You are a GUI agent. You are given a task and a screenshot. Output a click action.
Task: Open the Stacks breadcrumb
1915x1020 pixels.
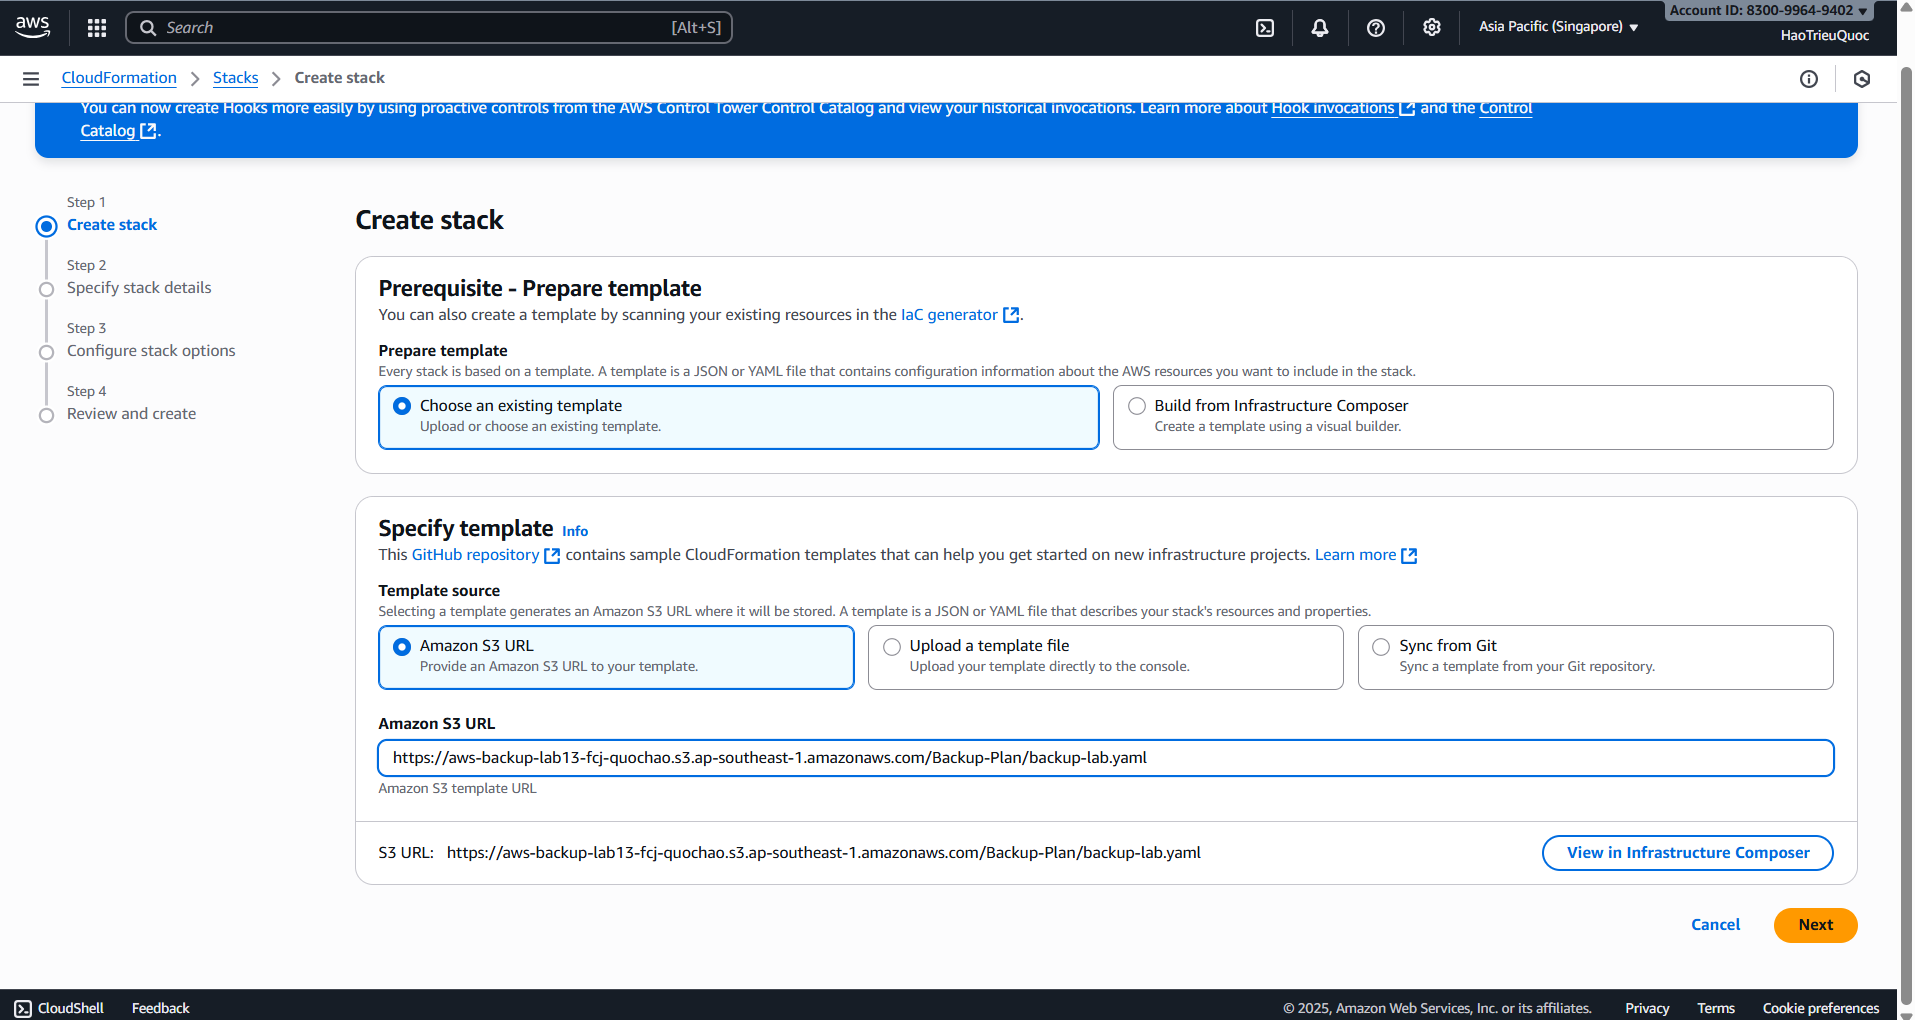[x=235, y=78]
